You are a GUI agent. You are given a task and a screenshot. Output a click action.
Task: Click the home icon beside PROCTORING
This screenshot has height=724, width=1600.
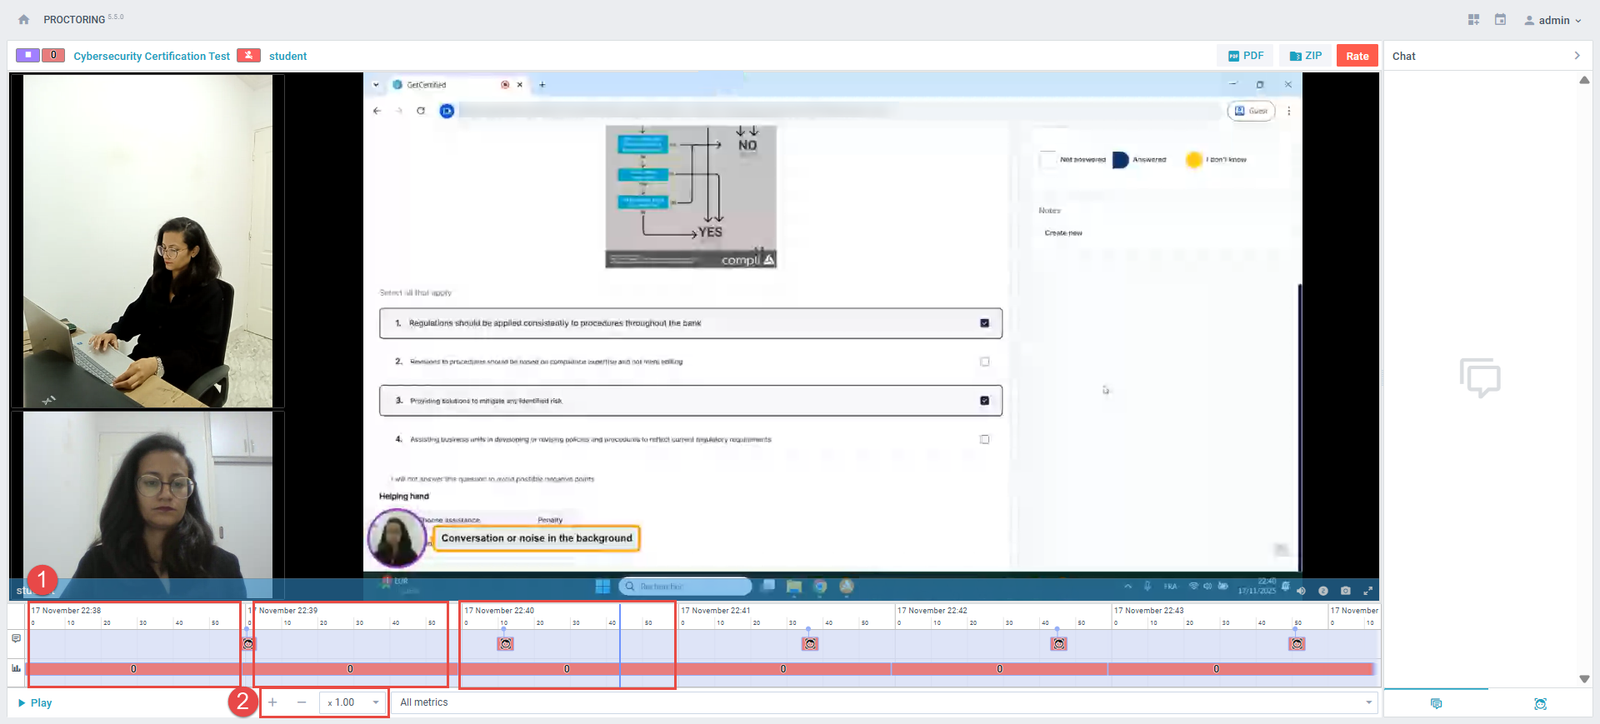tap(24, 20)
